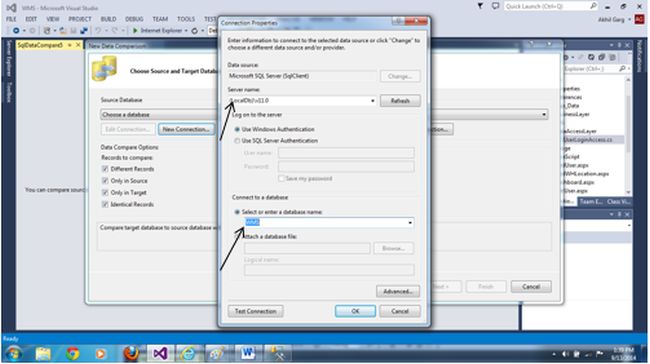This screenshot has height=364, width=650.
Task: Click Cancel in the Connection Properties dialog
Action: pyautogui.click(x=400, y=311)
